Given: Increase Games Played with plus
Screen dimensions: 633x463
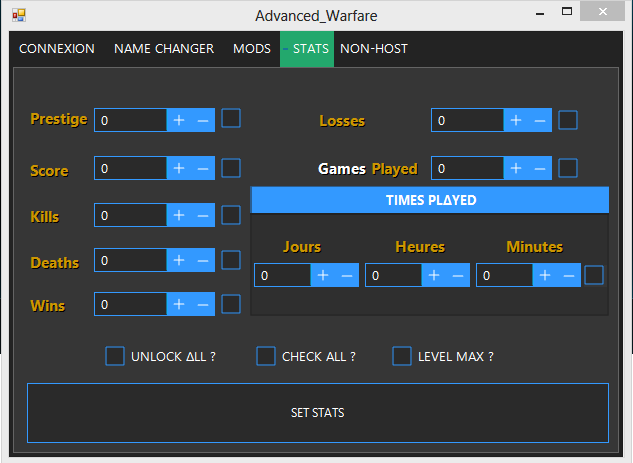Looking at the screenshot, I should tap(516, 168).
